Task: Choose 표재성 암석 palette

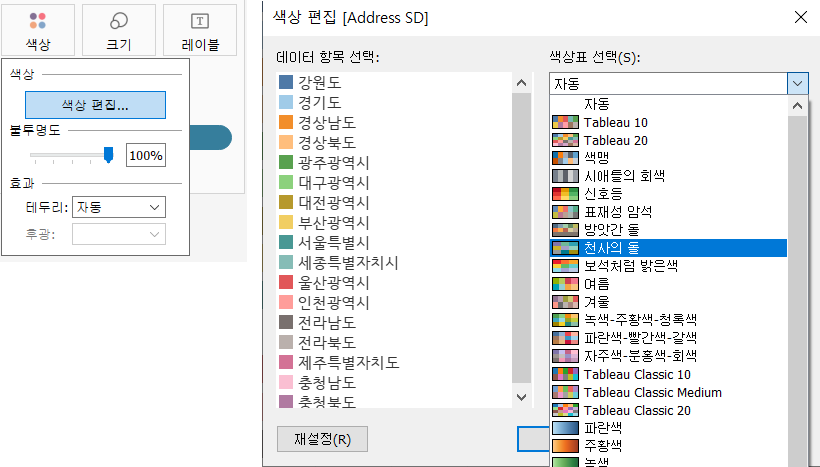Action: (x=669, y=212)
